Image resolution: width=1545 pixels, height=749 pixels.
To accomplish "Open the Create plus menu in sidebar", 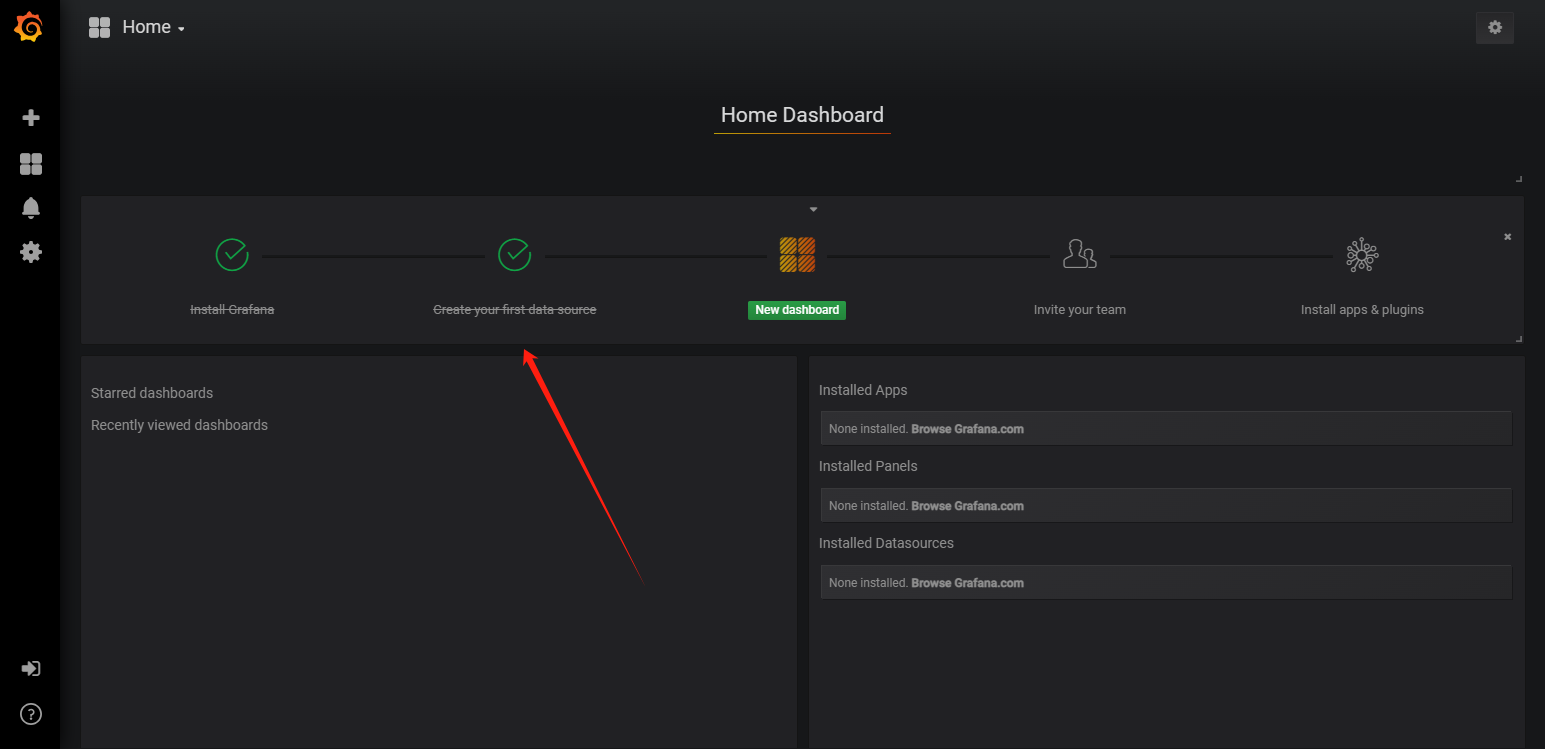I will tap(31, 118).
